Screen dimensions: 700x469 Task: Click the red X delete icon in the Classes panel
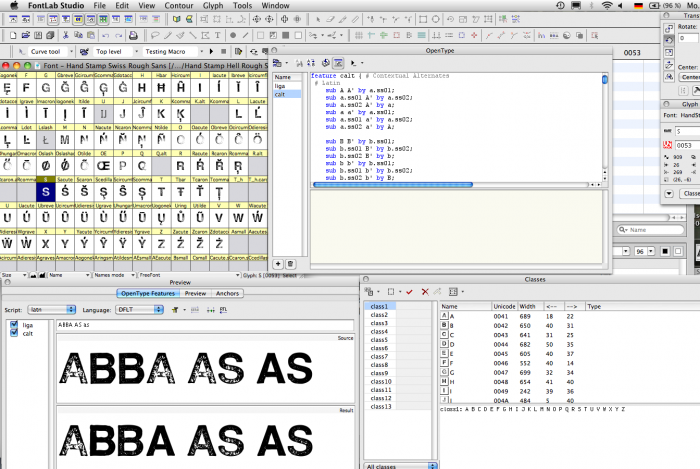(425, 292)
